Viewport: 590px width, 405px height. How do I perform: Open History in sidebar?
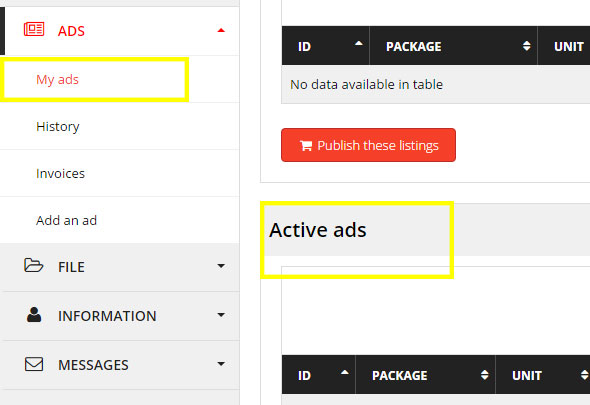pyautogui.click(x=58, y=126)
